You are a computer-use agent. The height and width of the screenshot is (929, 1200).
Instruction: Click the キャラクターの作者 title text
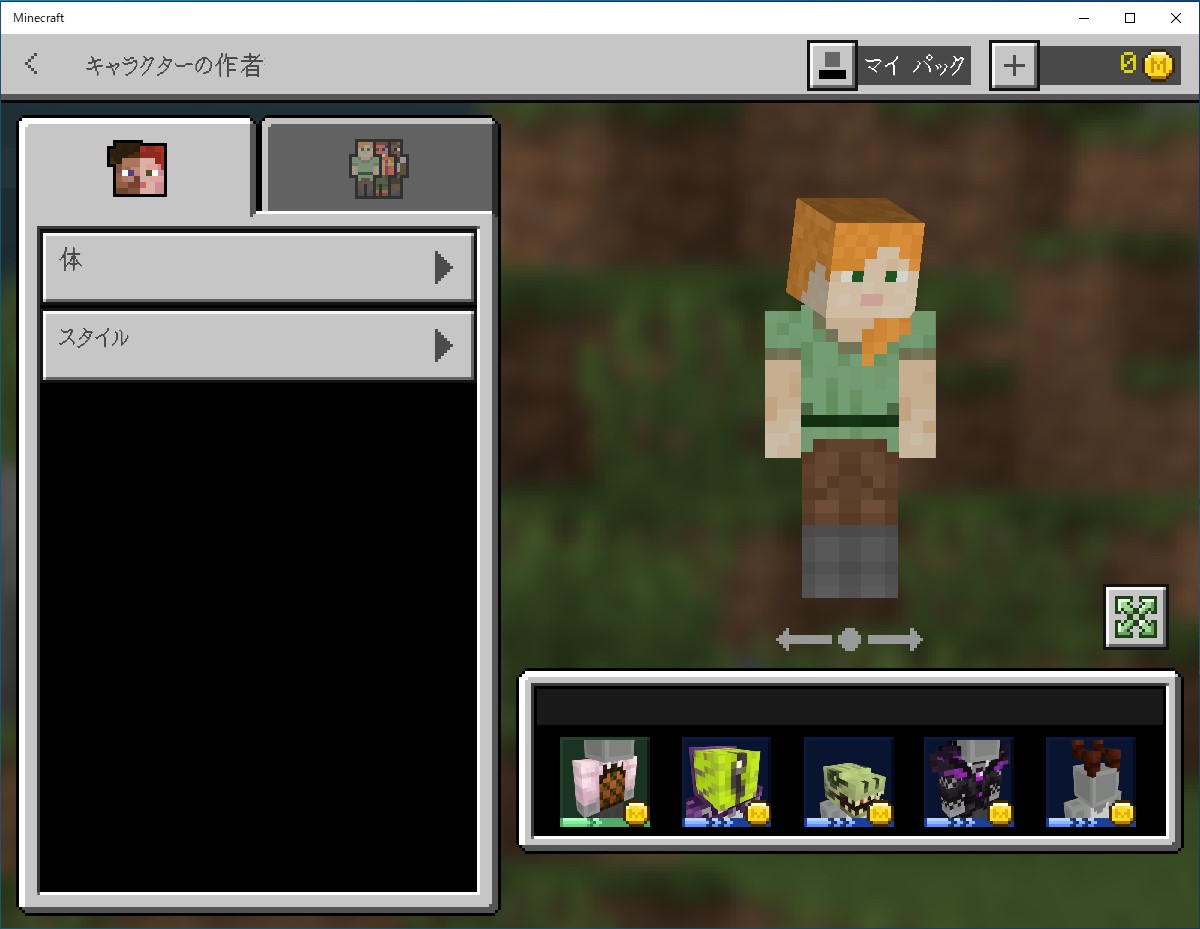(174, 66)
